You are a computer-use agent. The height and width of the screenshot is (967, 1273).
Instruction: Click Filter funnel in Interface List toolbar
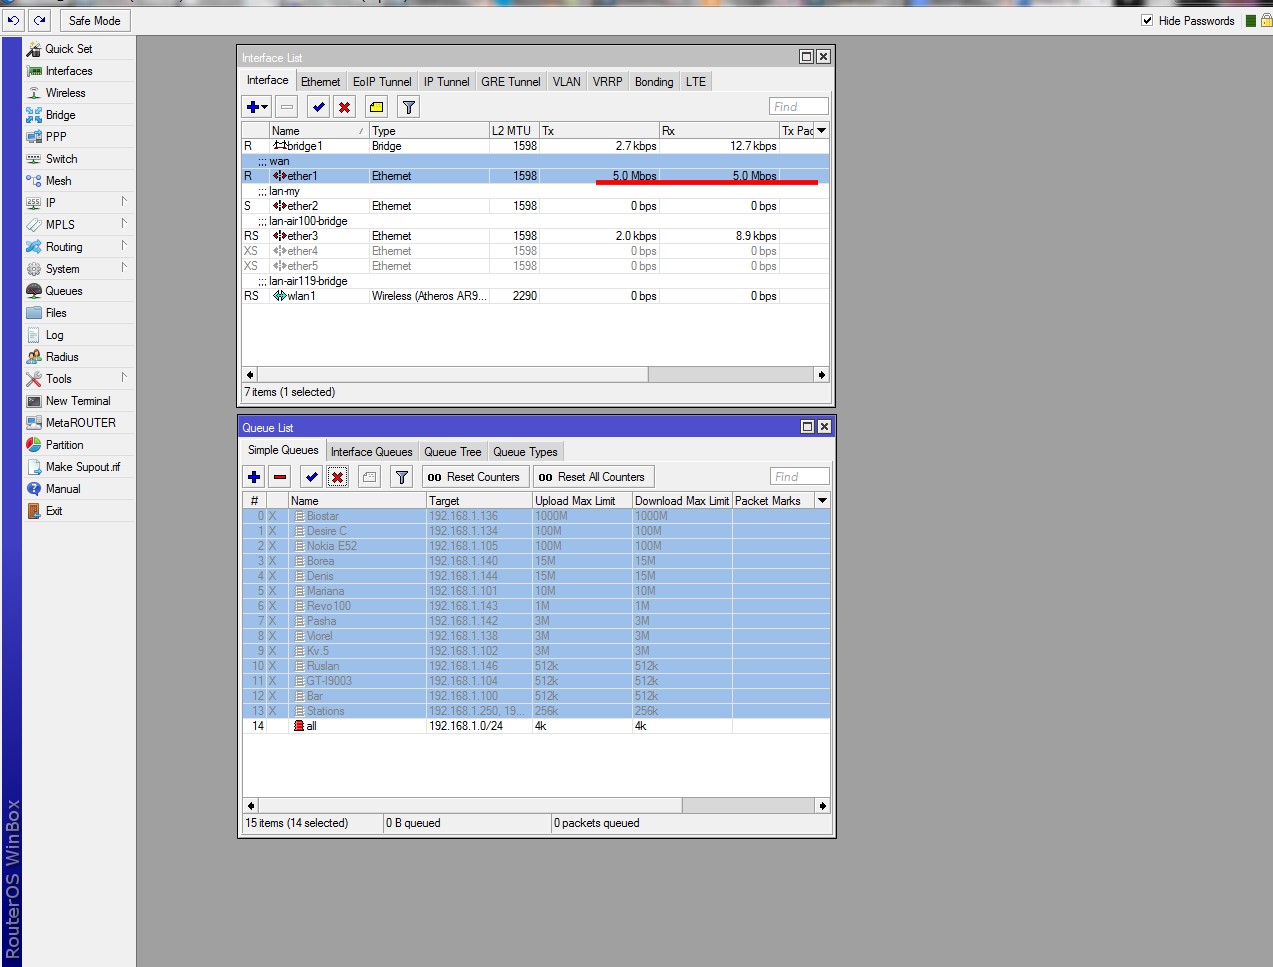408,107
